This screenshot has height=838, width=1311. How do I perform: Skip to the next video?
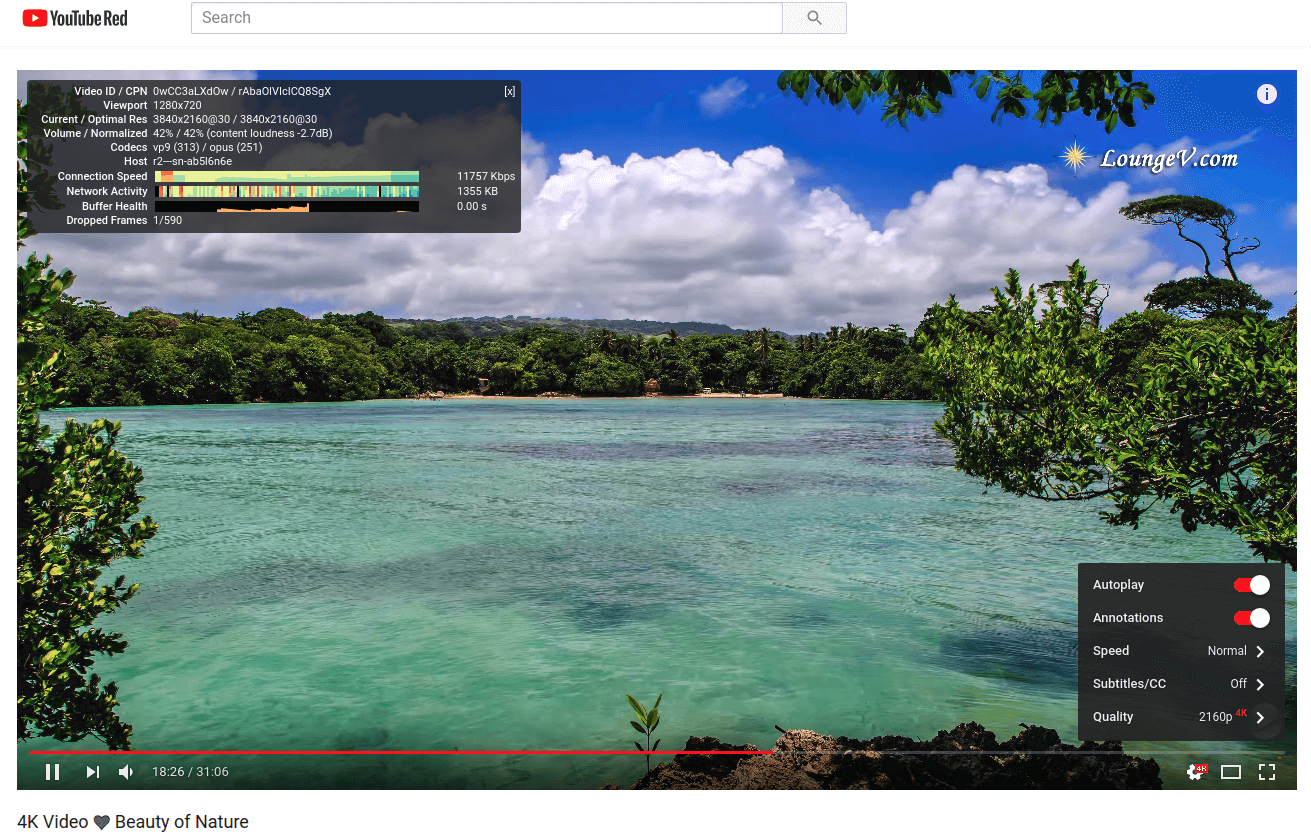click(x=92, y=772)
